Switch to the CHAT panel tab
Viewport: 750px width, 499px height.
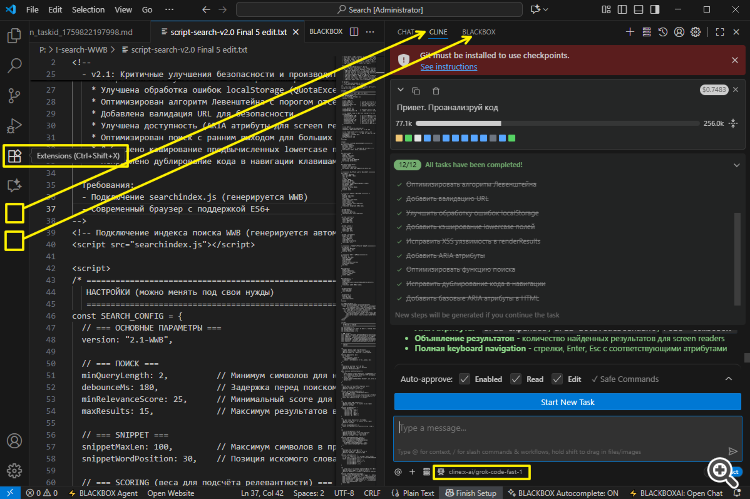point(406,32)
